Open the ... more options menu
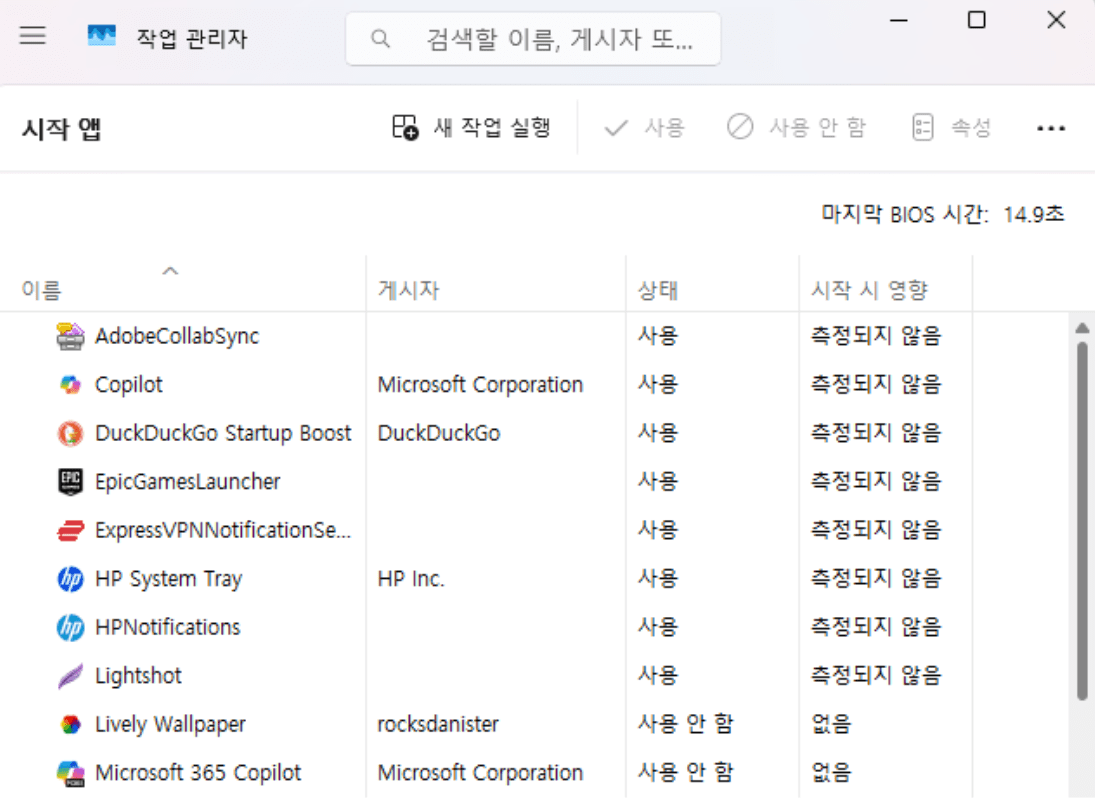The width and height of the screenshot is (1095, 804). pyautogui.click(x=1051, y=128)
